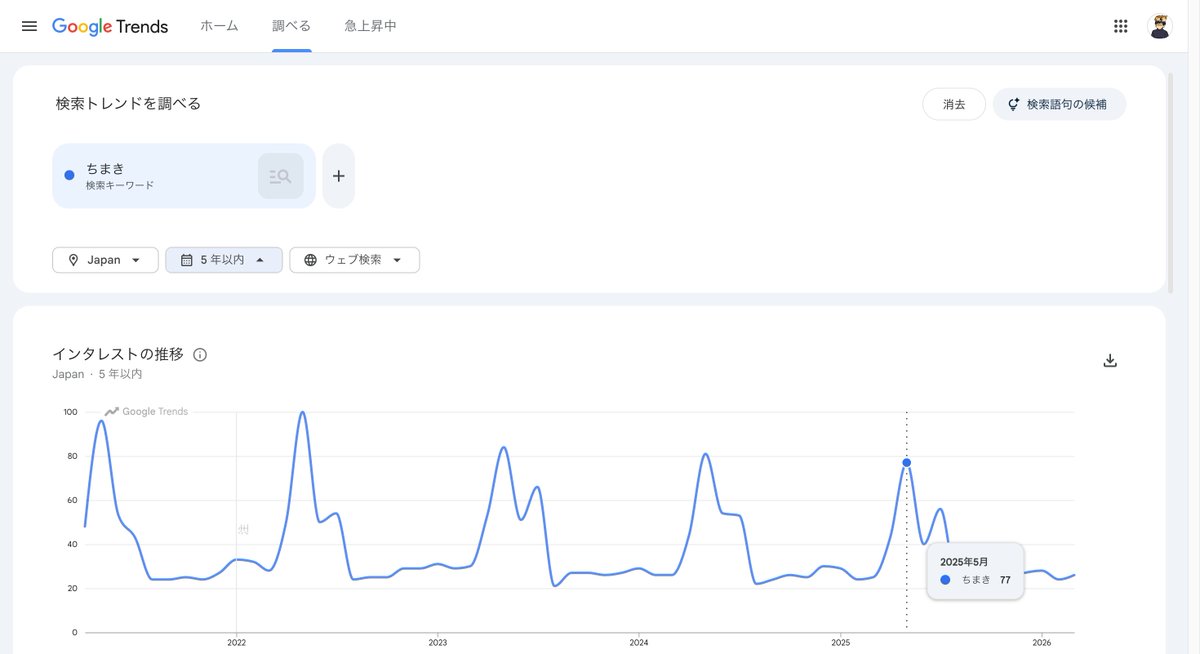Click the blue ちまき color dot
The image size is (1200, 654).
tap(69, 175)
